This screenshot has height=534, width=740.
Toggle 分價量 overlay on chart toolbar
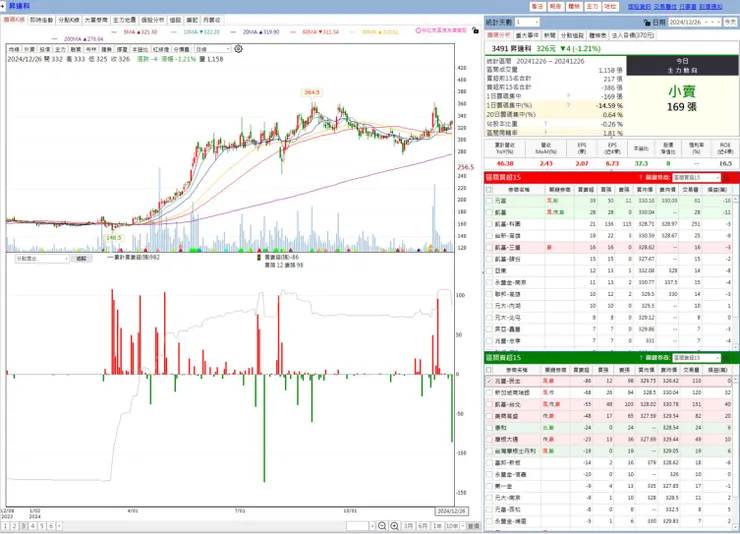(x=181, y=49)
